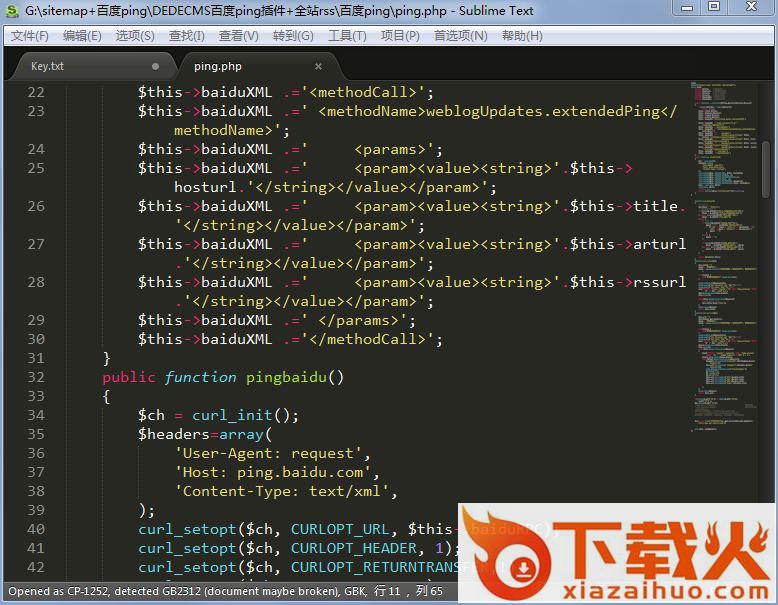This screenshot has width=778, height=605.
Task: Click the 'User-Agent: request' string
Action: pos(268,453)
